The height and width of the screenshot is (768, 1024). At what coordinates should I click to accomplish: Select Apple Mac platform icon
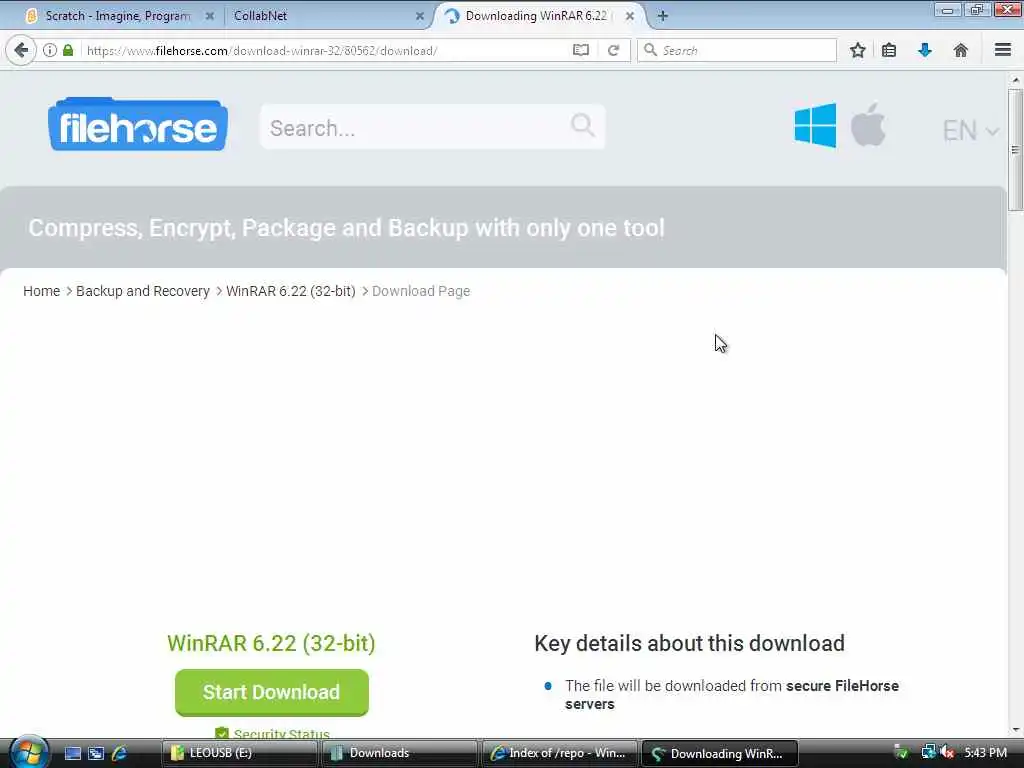pyautogui.click(x=869, y=124)
